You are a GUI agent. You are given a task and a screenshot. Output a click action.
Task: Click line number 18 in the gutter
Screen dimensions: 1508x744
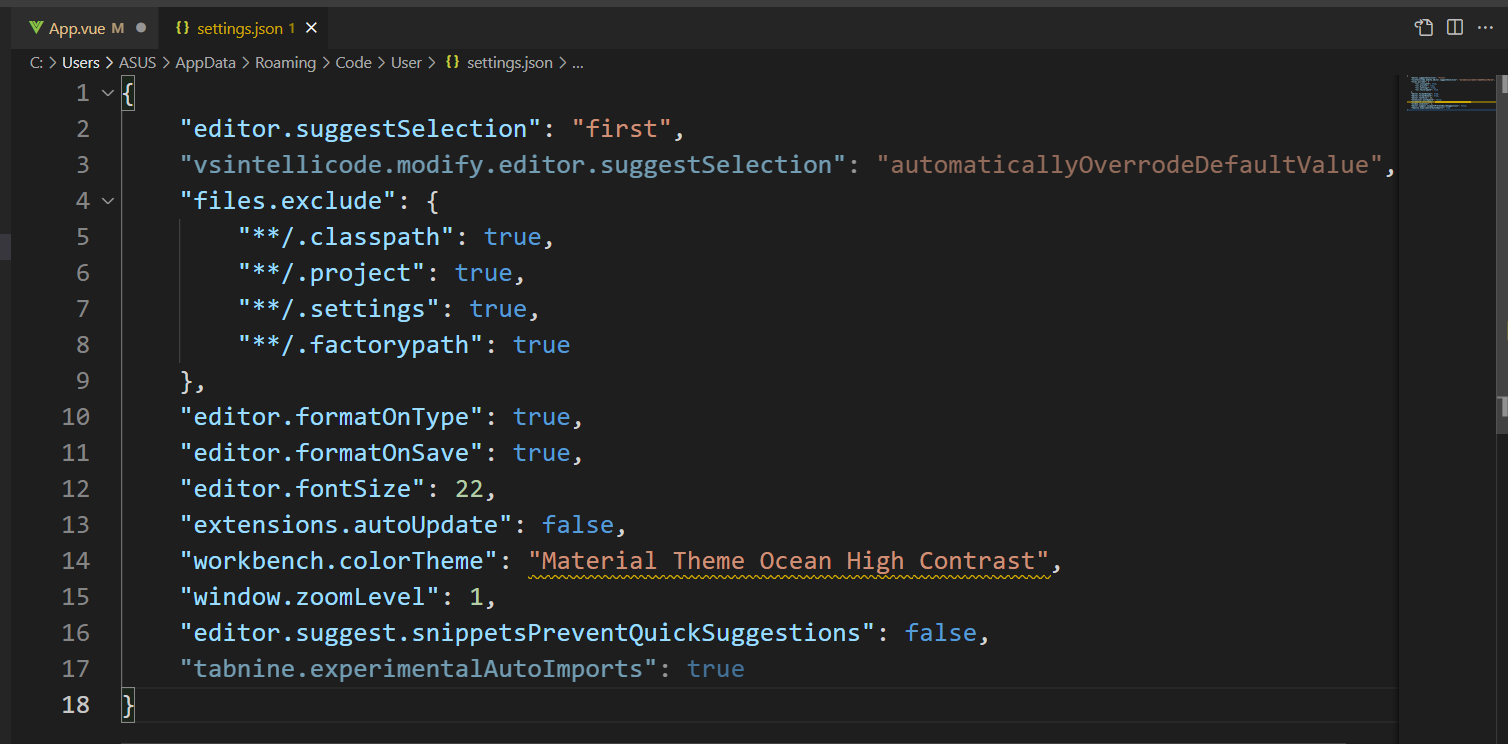75,705
